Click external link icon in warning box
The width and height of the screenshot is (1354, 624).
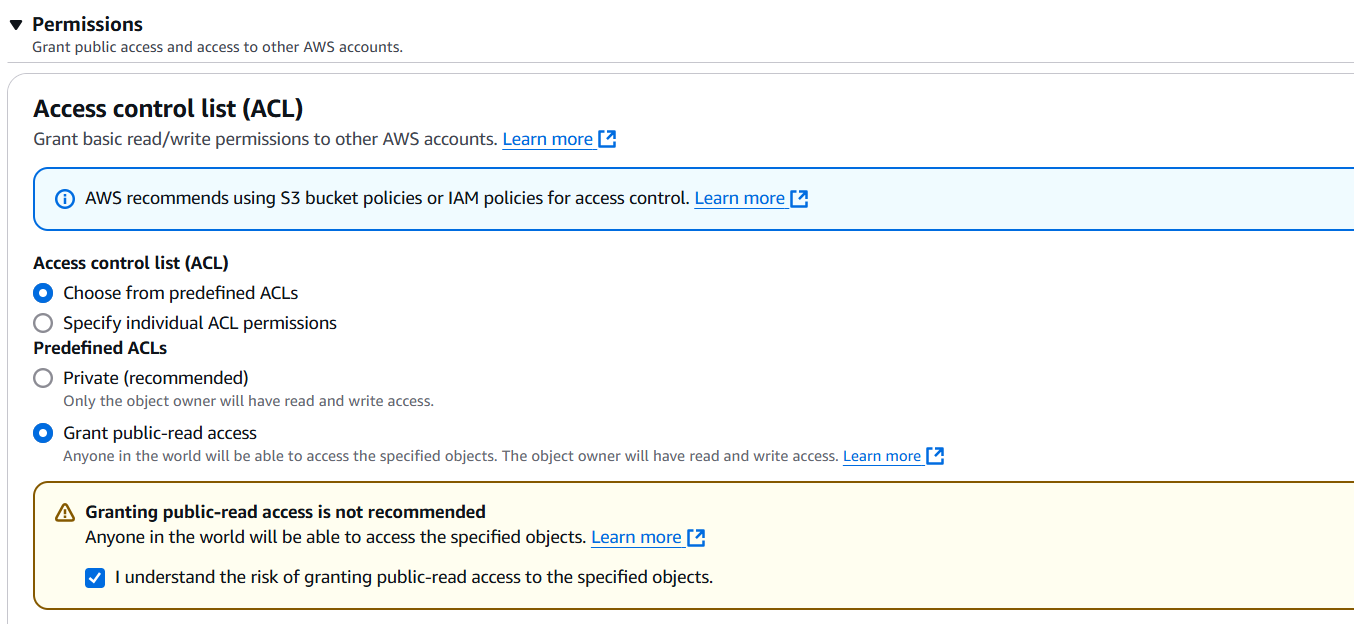click(696, 537)
